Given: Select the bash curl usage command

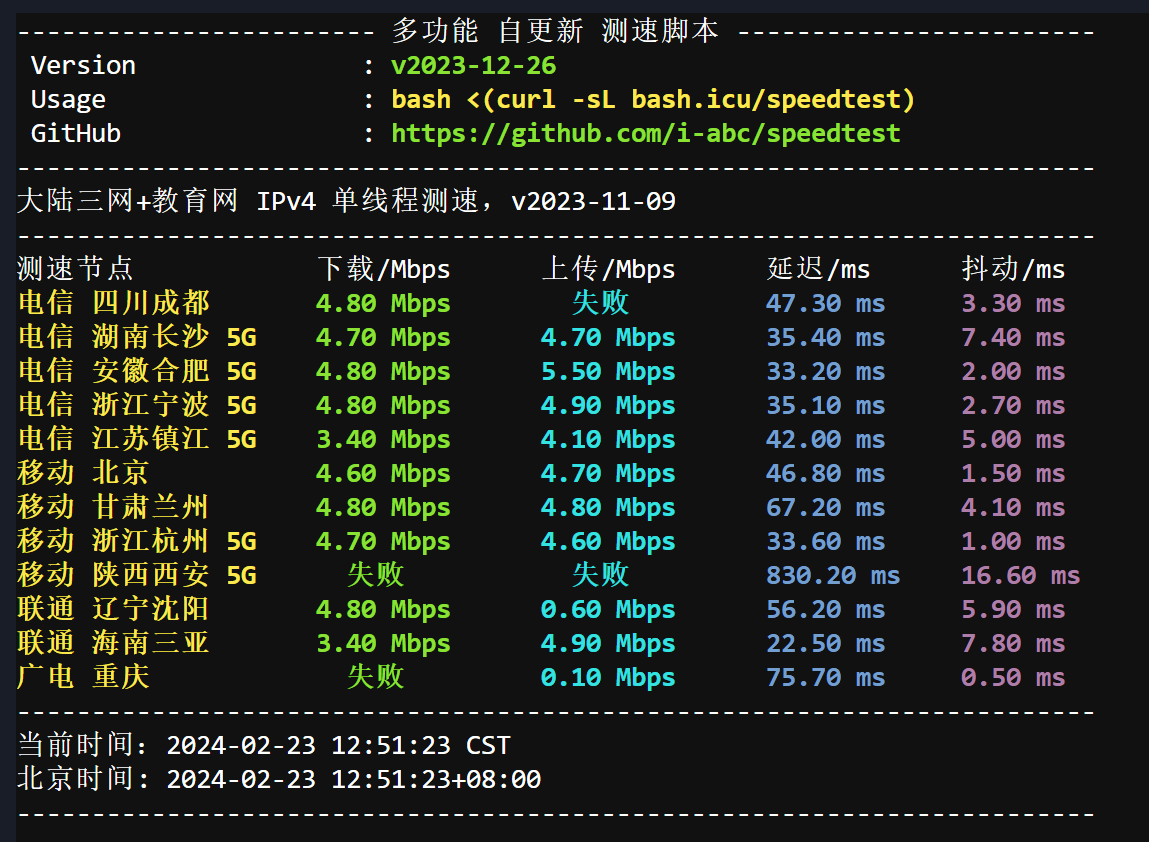Looking at the screenshot, I should click(x=653, y=99).
